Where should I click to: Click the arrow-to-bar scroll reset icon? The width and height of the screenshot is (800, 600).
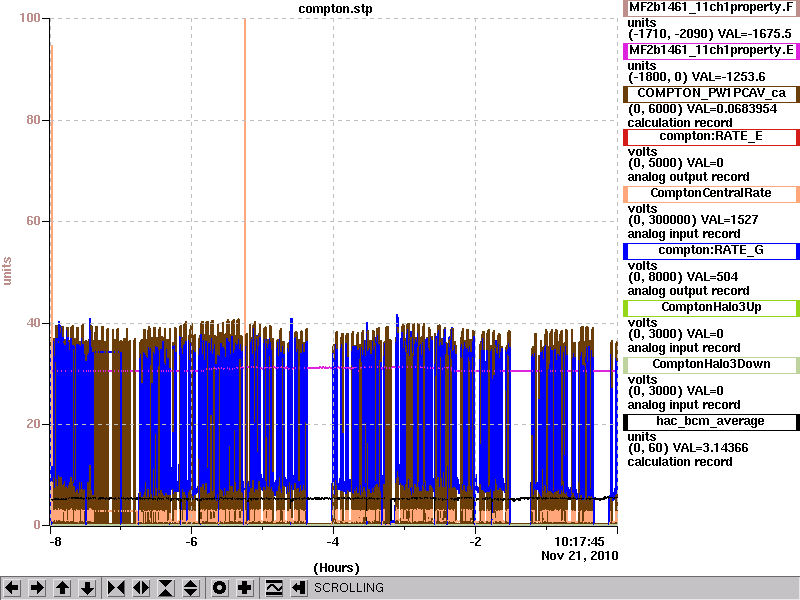pos(298,588)
